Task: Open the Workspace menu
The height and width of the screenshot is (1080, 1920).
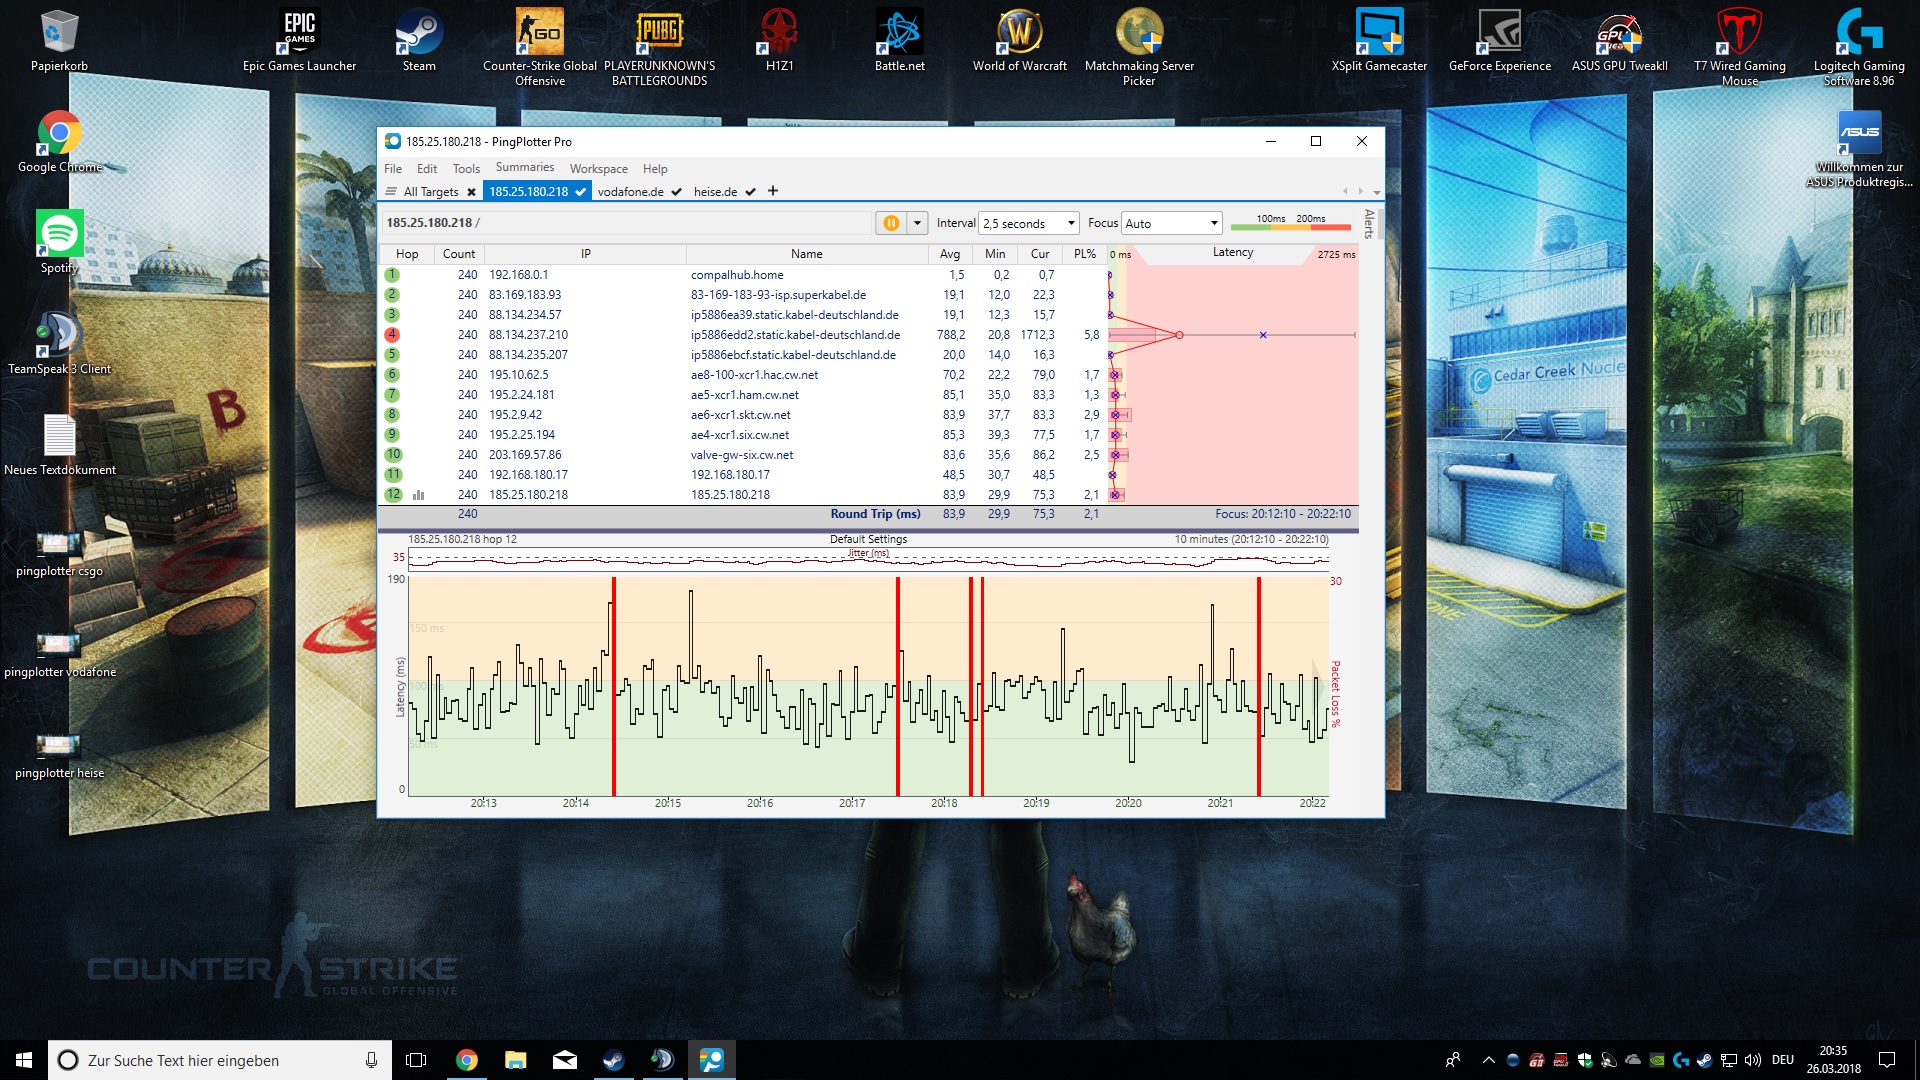Action: pos(598,169)
